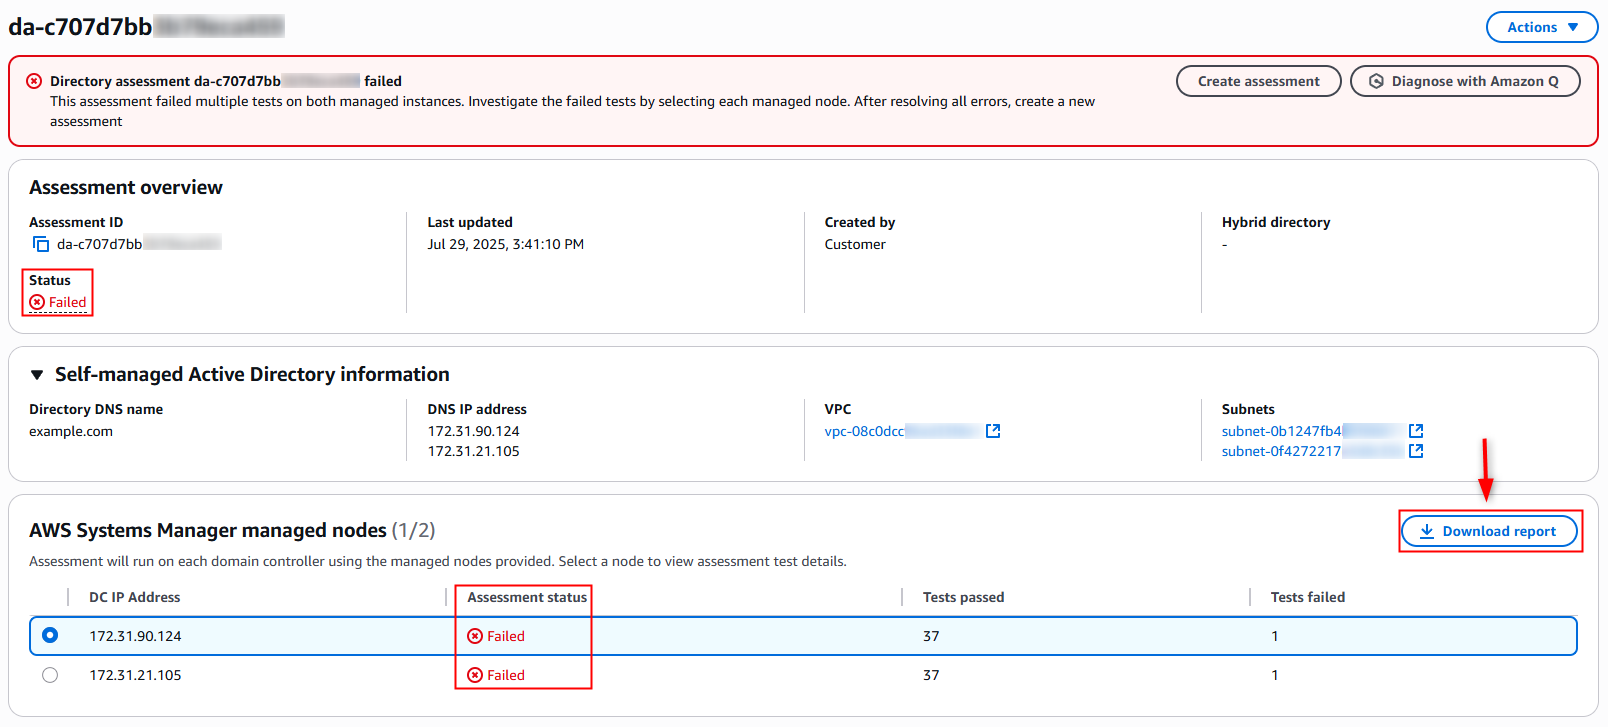Click the Tests failed column header
1608x727 pixels.
(x=1308, y=597)
